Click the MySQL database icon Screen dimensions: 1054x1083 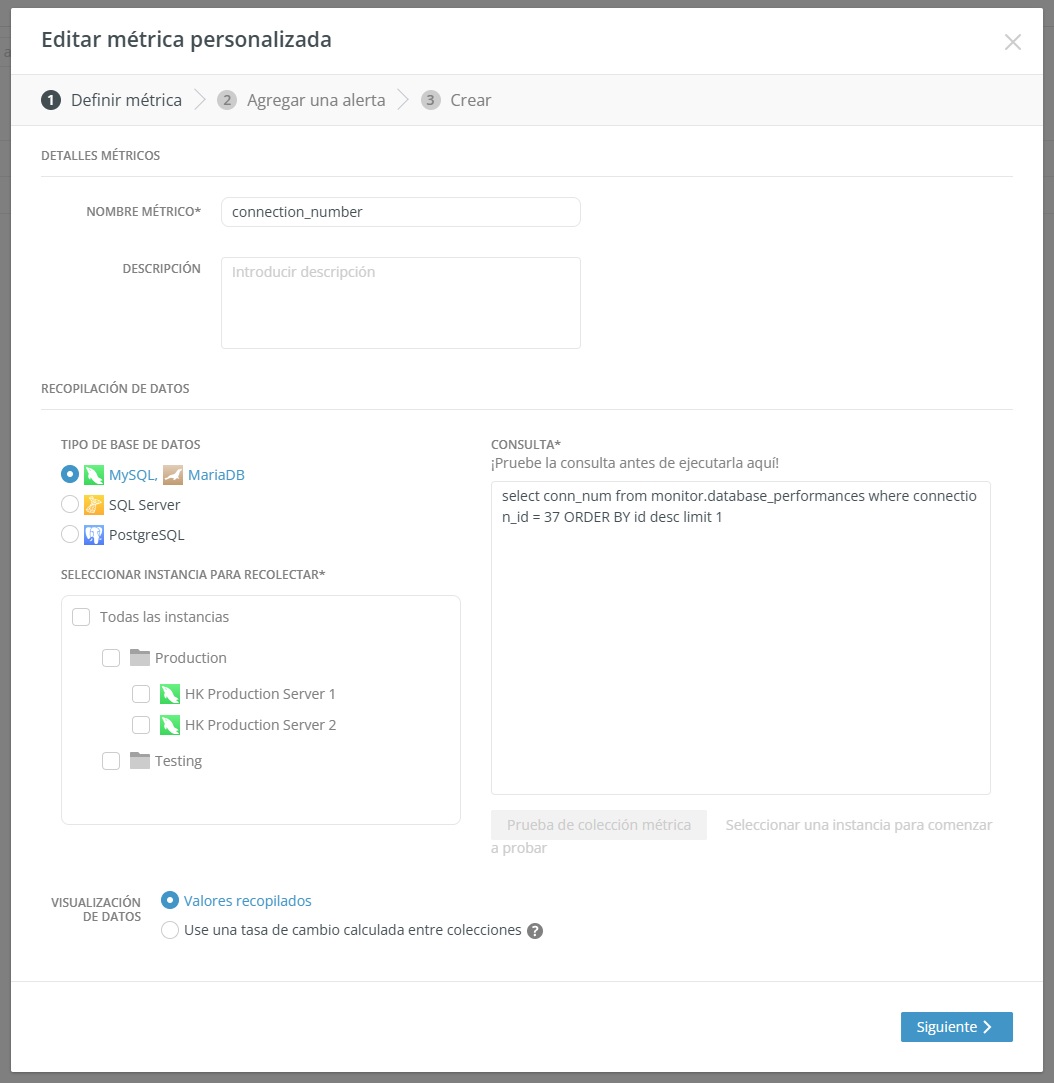[x=94, y=475]
